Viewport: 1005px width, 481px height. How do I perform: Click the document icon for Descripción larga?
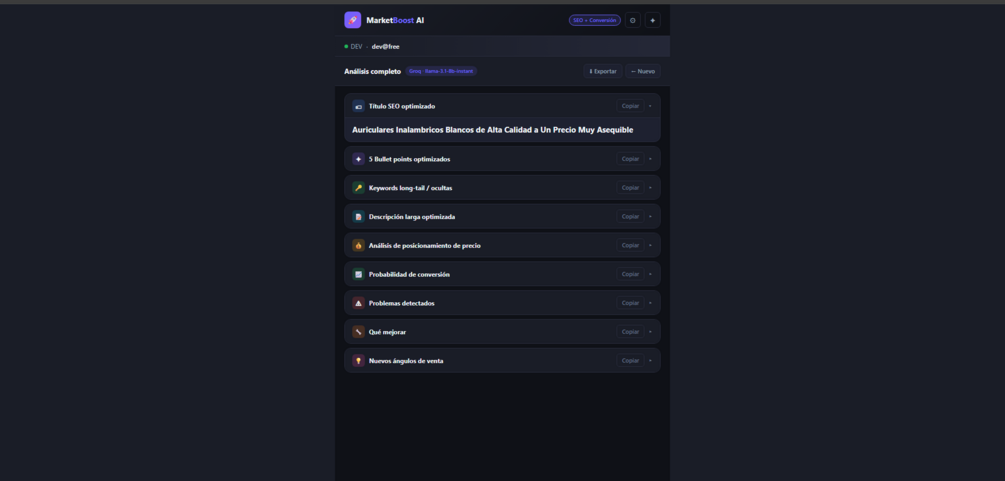(x=358, y=217)
